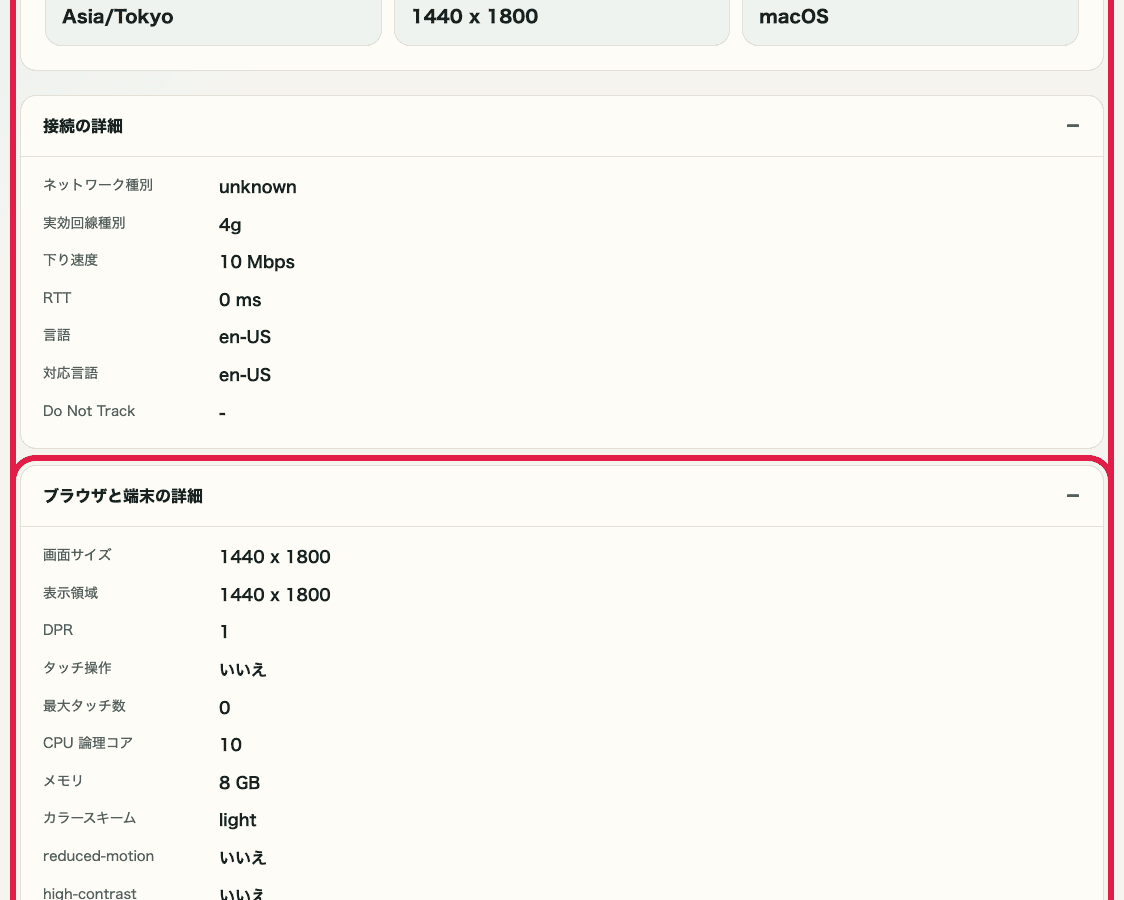The height and width of the screenshot is (900, 1124).
Task: Click the en-US language value
Action: [244, 337]
